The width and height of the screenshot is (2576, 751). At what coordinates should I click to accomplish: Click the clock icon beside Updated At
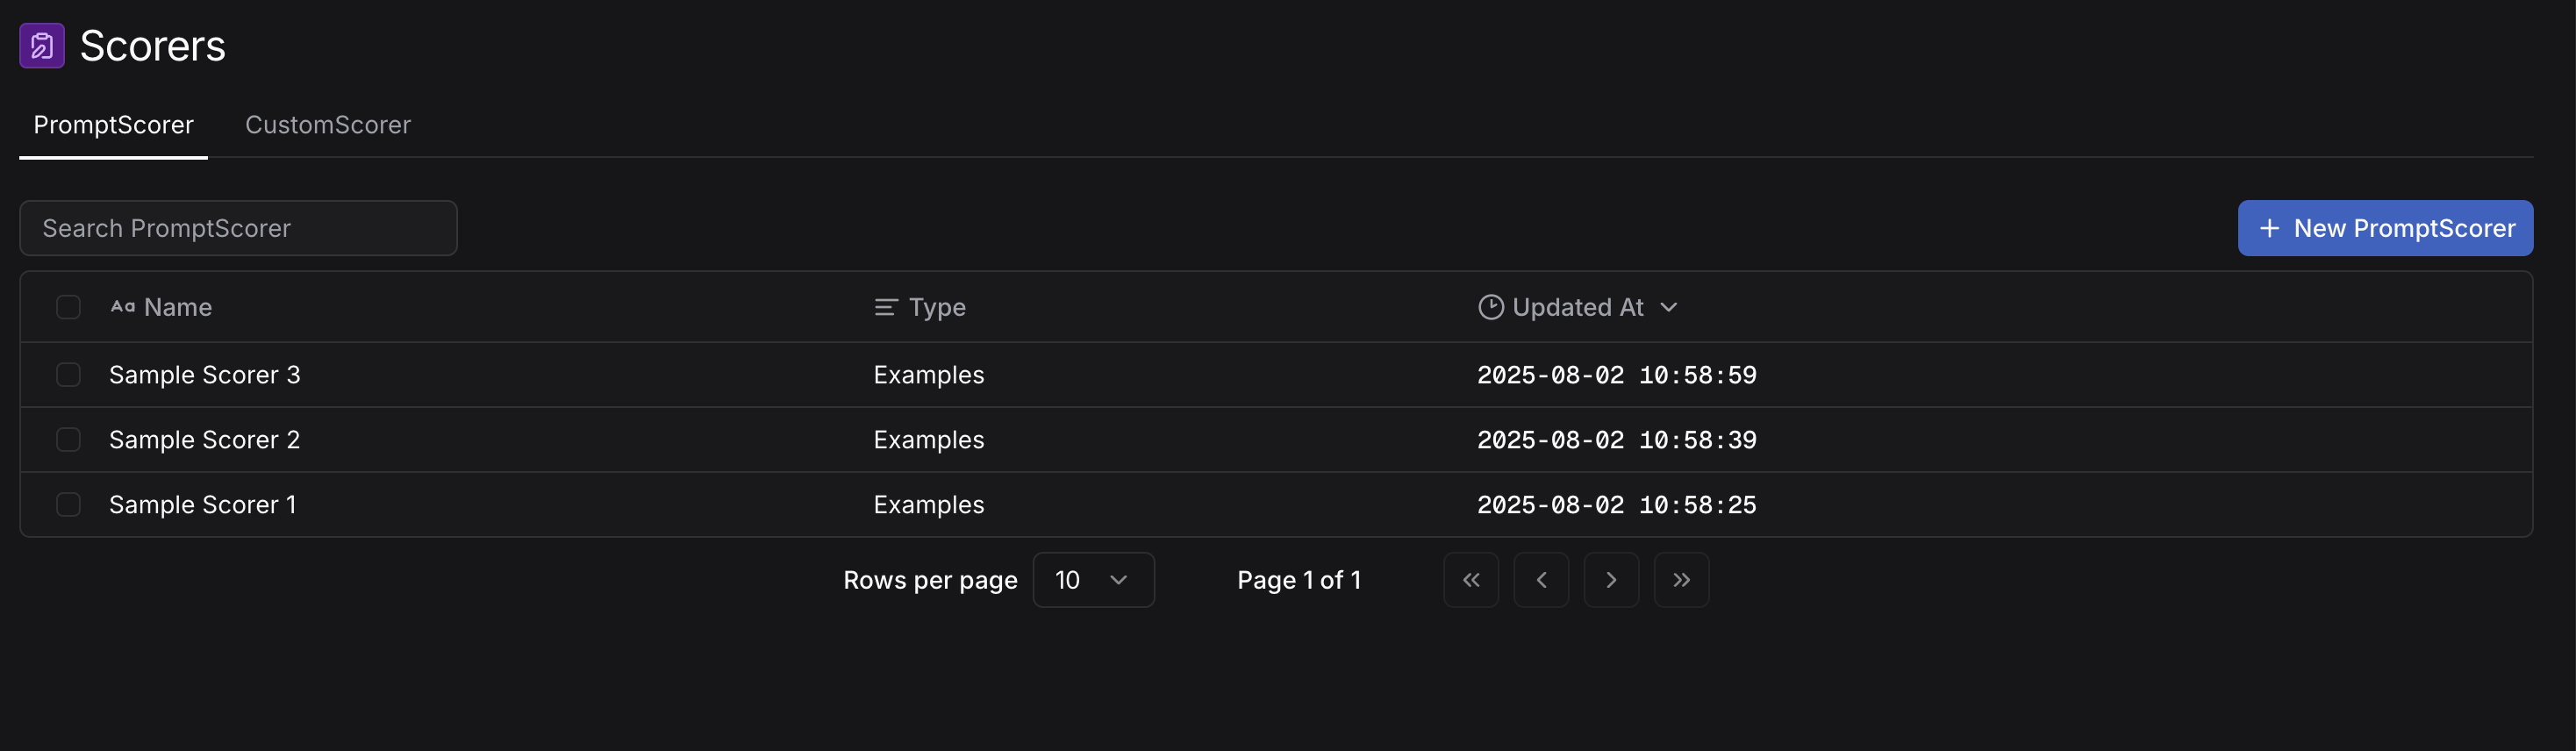(1490, 307)
